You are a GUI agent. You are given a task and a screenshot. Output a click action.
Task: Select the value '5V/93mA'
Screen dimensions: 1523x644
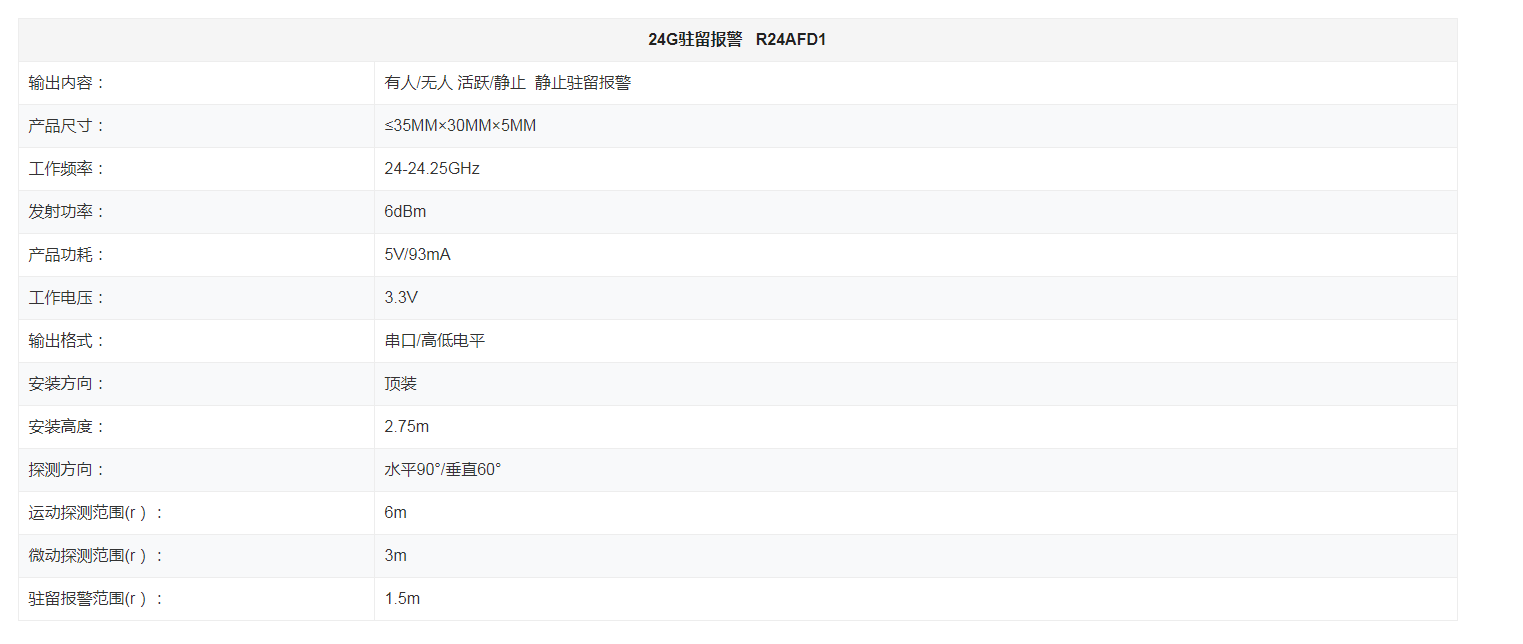pos(417,255)
